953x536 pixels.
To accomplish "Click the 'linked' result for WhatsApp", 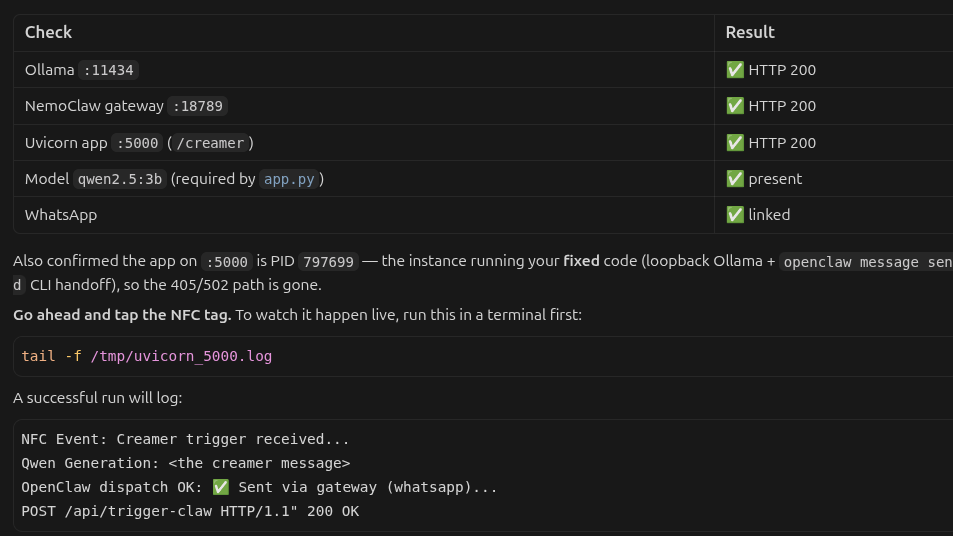I will [769, 215].
